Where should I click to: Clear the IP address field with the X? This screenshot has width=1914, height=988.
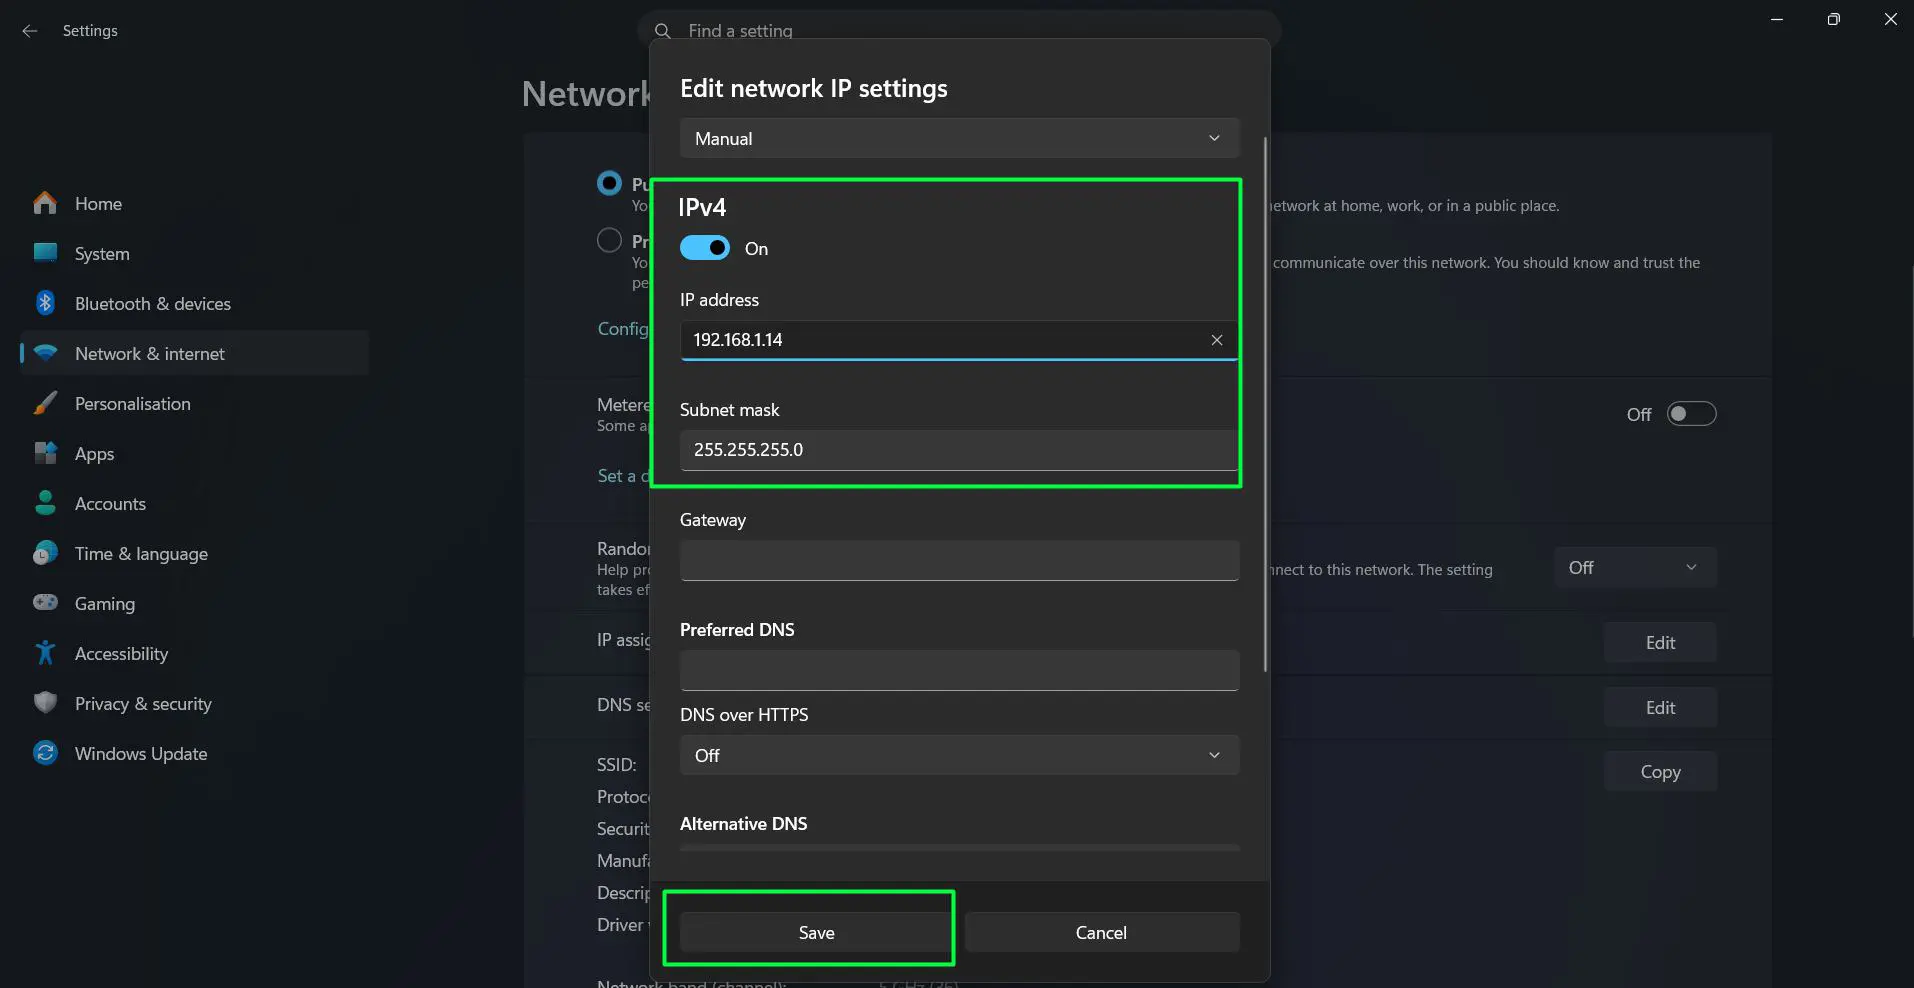point(1216,340)
